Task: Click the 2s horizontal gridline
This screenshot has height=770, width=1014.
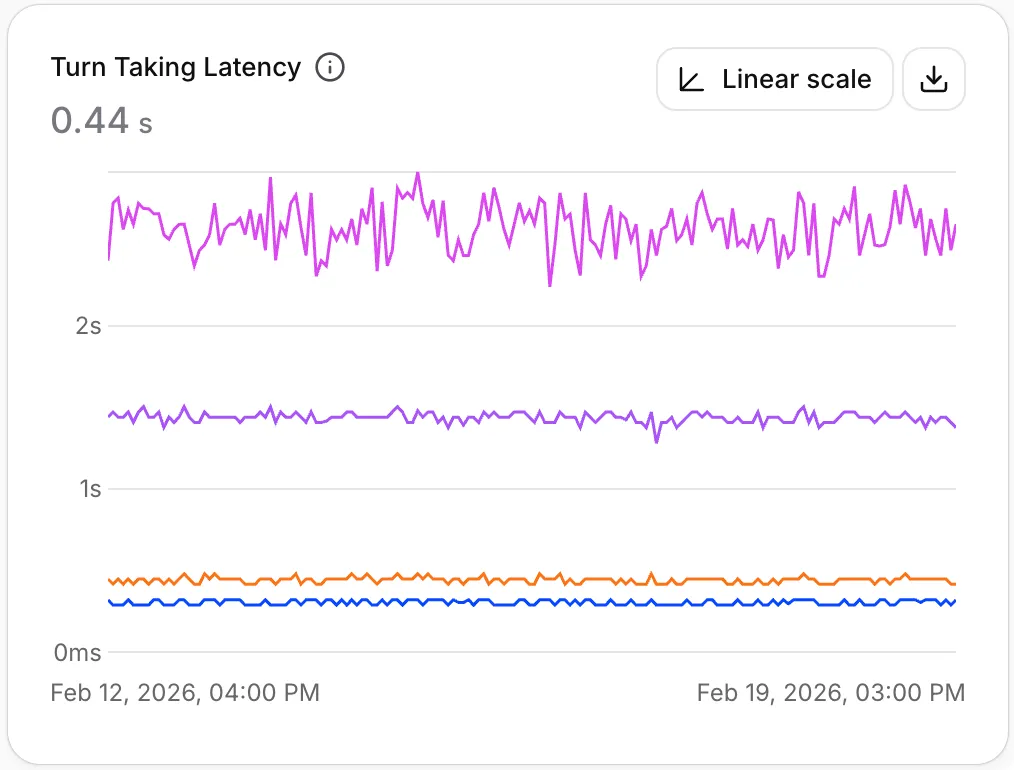Action: pyautogui.click(x=532, y=326)
